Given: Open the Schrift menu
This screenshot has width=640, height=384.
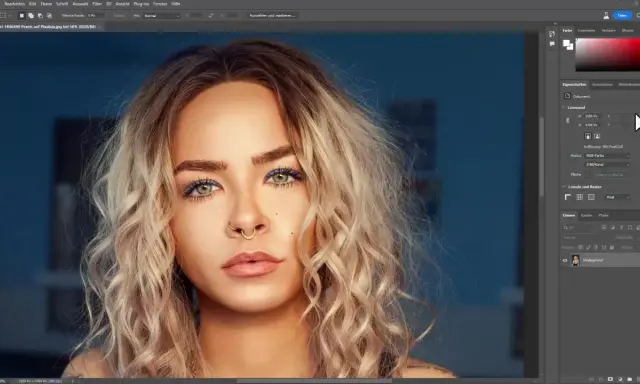Looking at the screenshot, I should coord(62,4).
